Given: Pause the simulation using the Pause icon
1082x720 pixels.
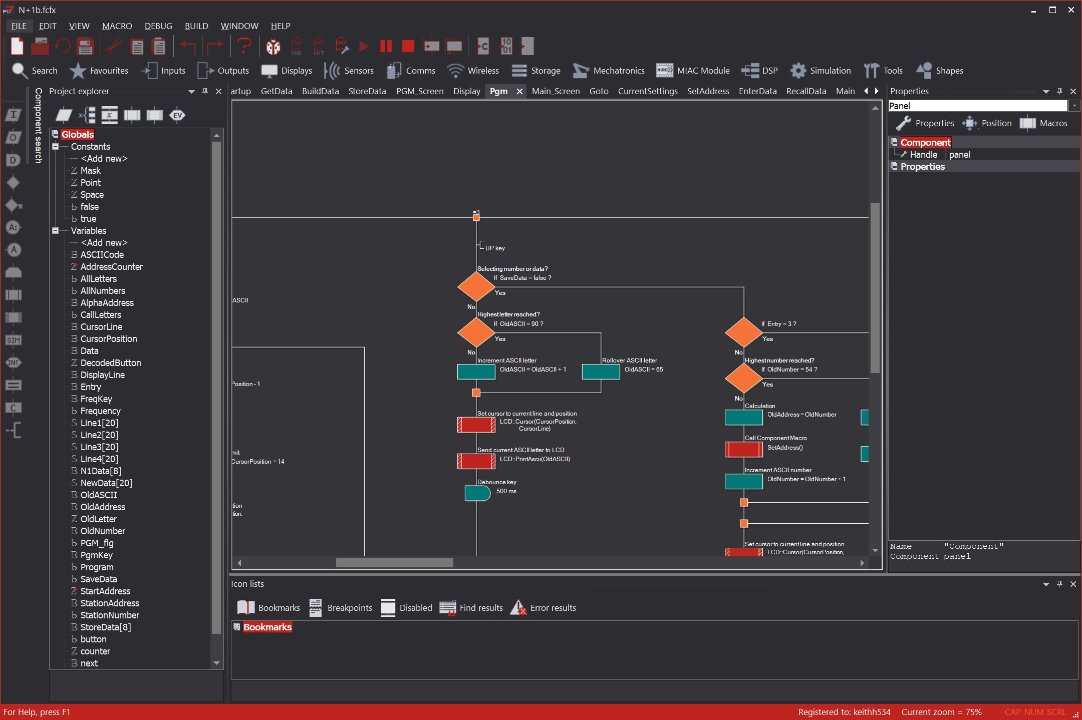Looking at the screenshot, I should 386,46.
